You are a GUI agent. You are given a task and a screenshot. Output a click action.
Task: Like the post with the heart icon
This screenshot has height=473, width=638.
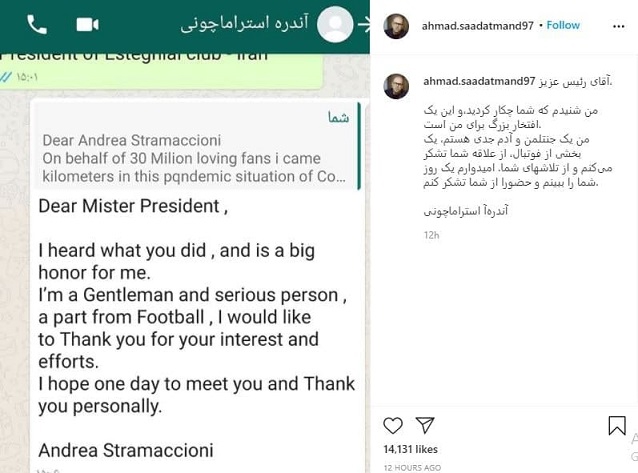click(x=393, y=426)
